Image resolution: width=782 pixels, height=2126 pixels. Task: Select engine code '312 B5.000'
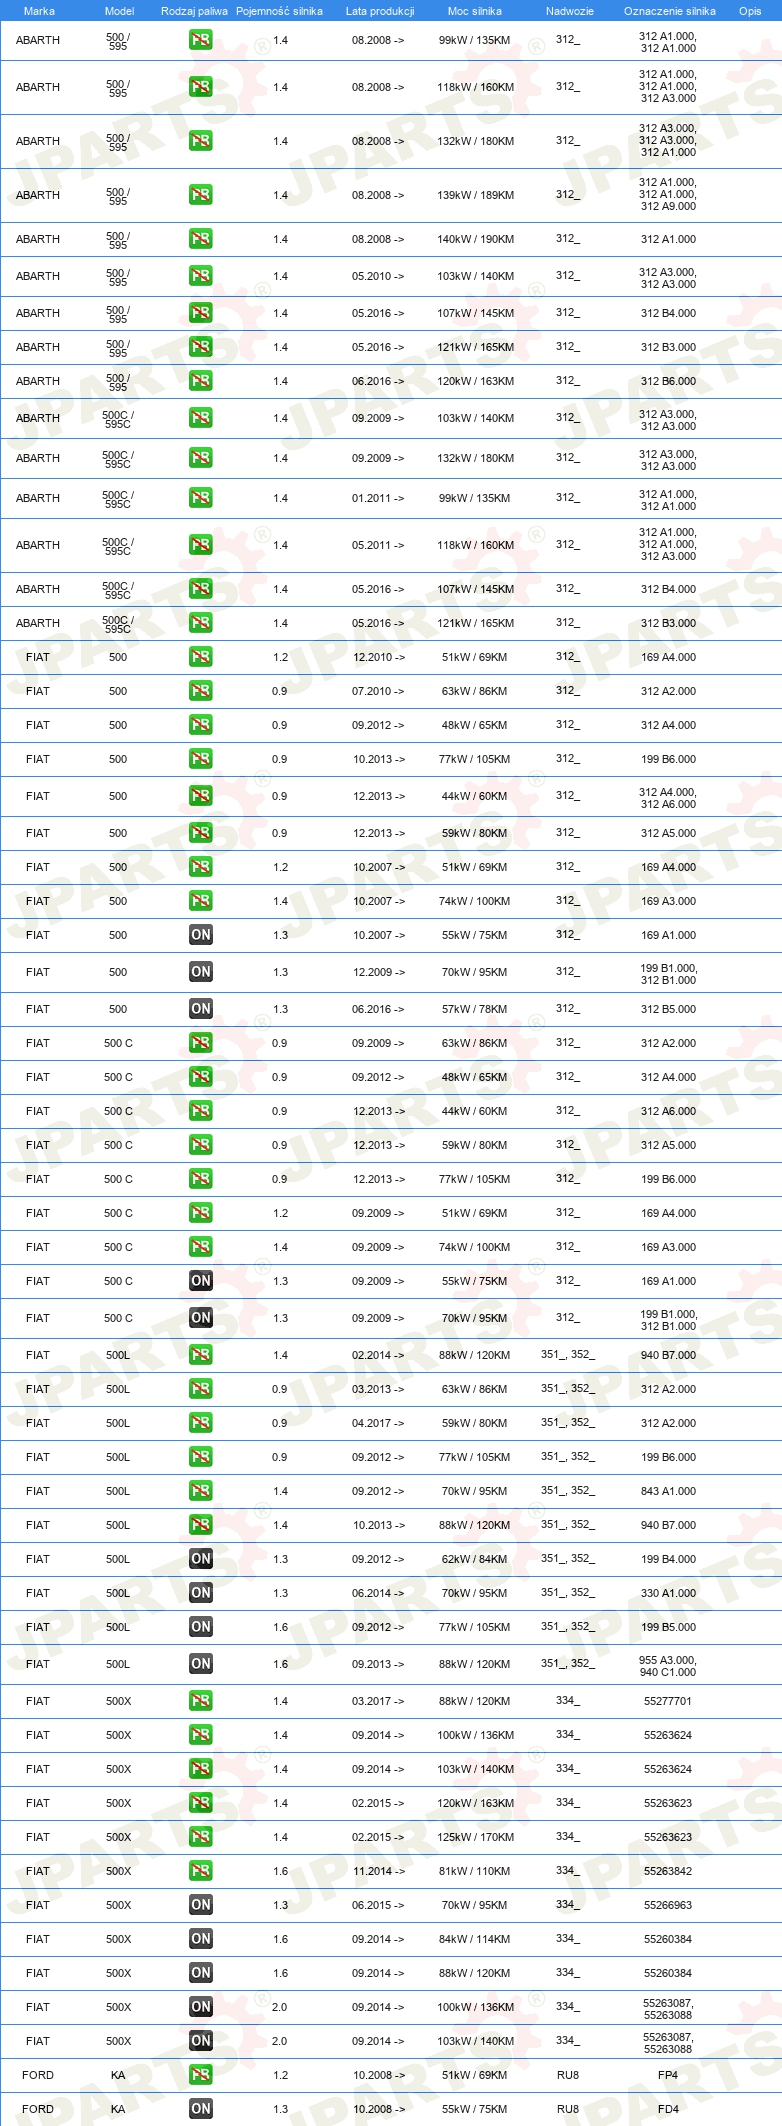point(668,1009)
